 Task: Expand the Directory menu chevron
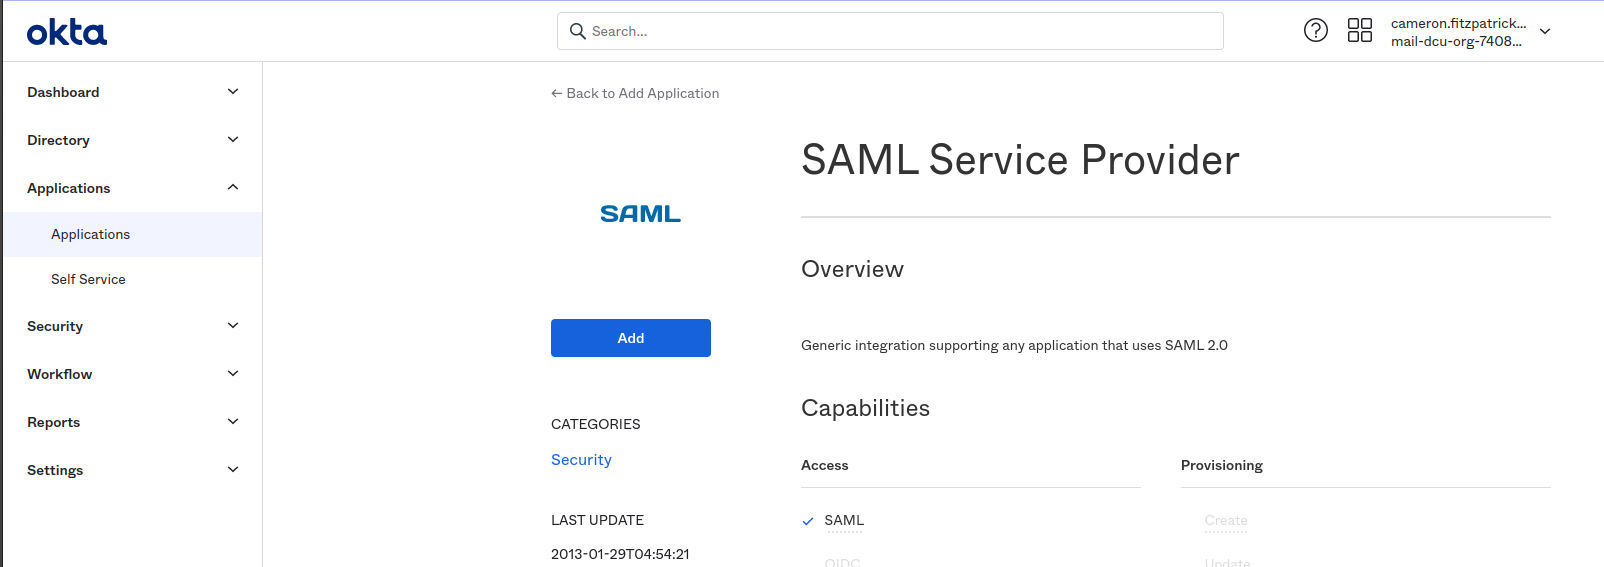click(x=233, y=140)
